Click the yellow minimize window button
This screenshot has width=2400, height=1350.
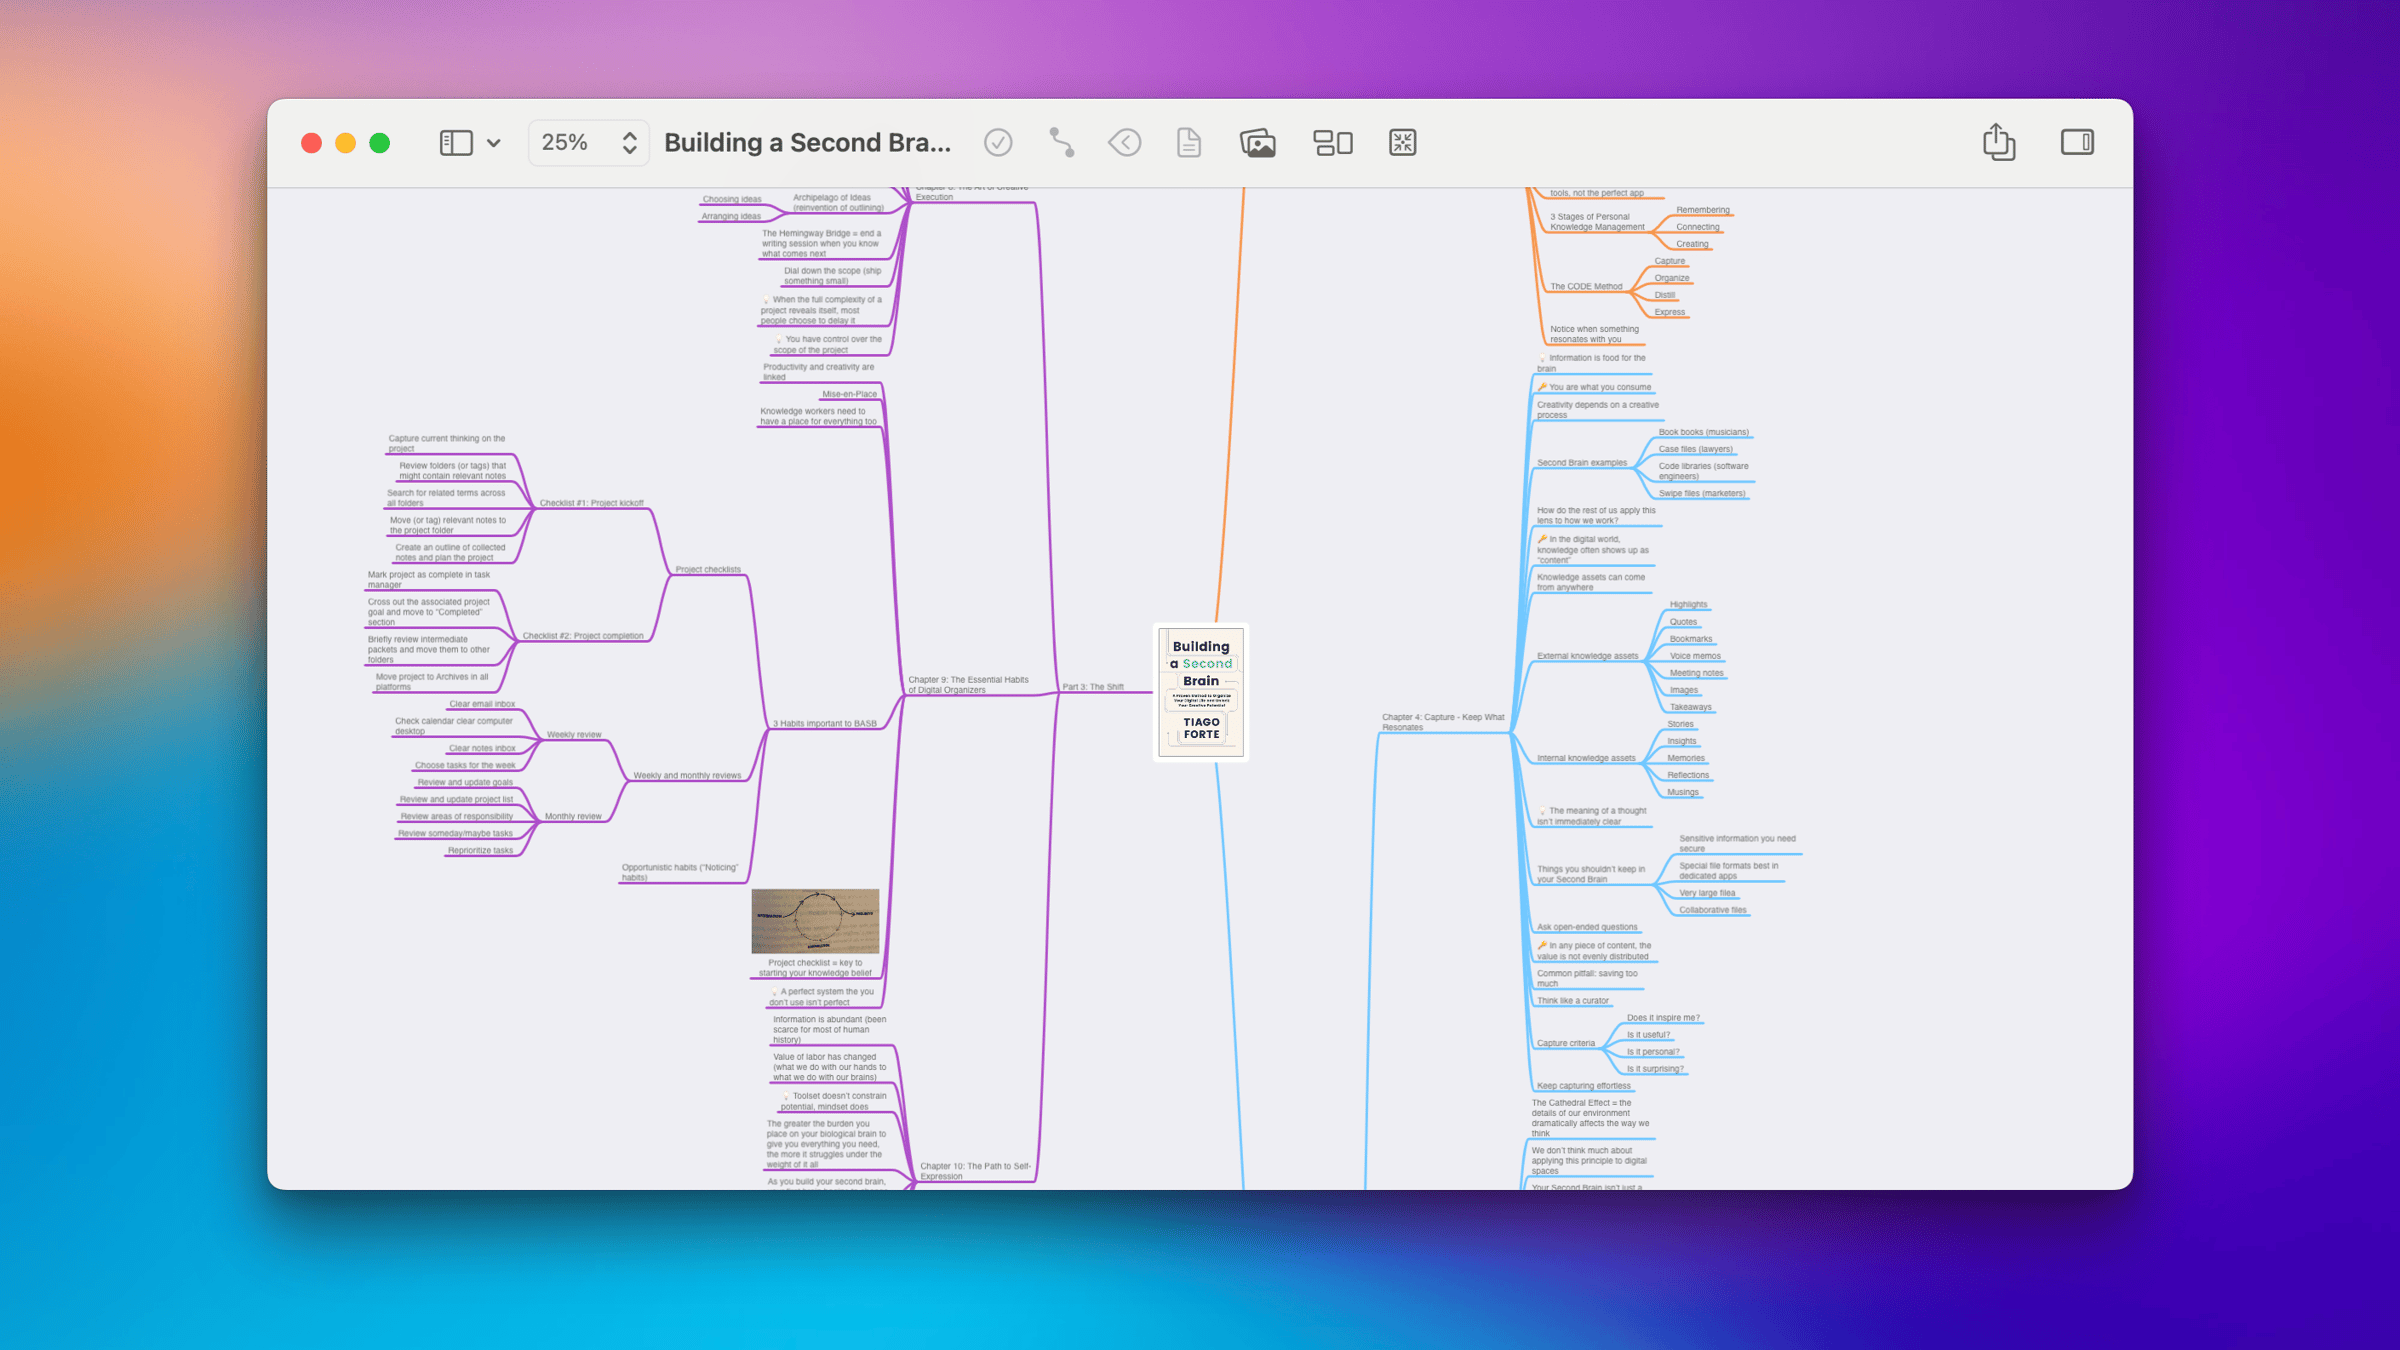click(345, 143)
